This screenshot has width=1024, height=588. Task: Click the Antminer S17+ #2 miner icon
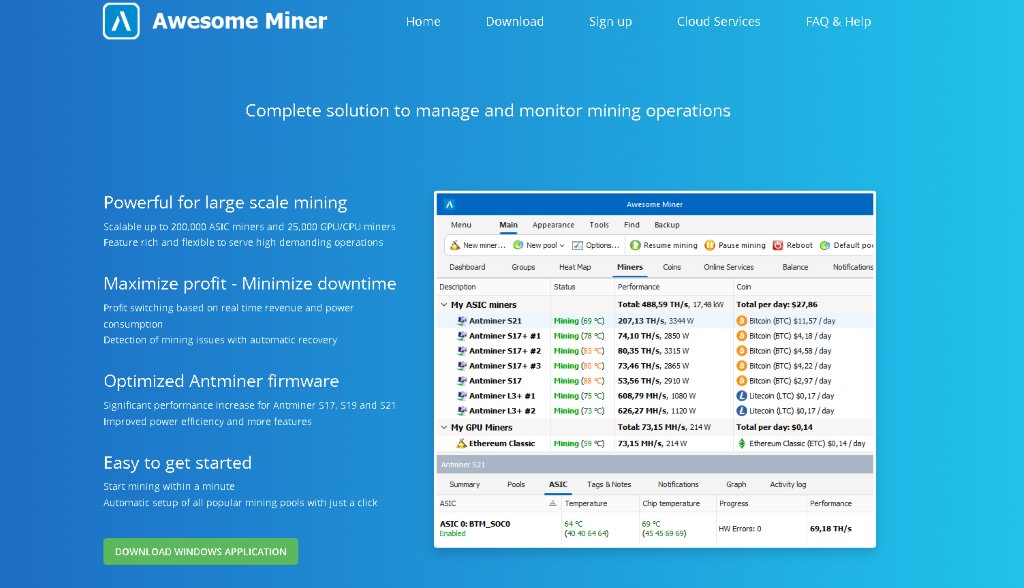pyautogui.click(x=462, y=351)
